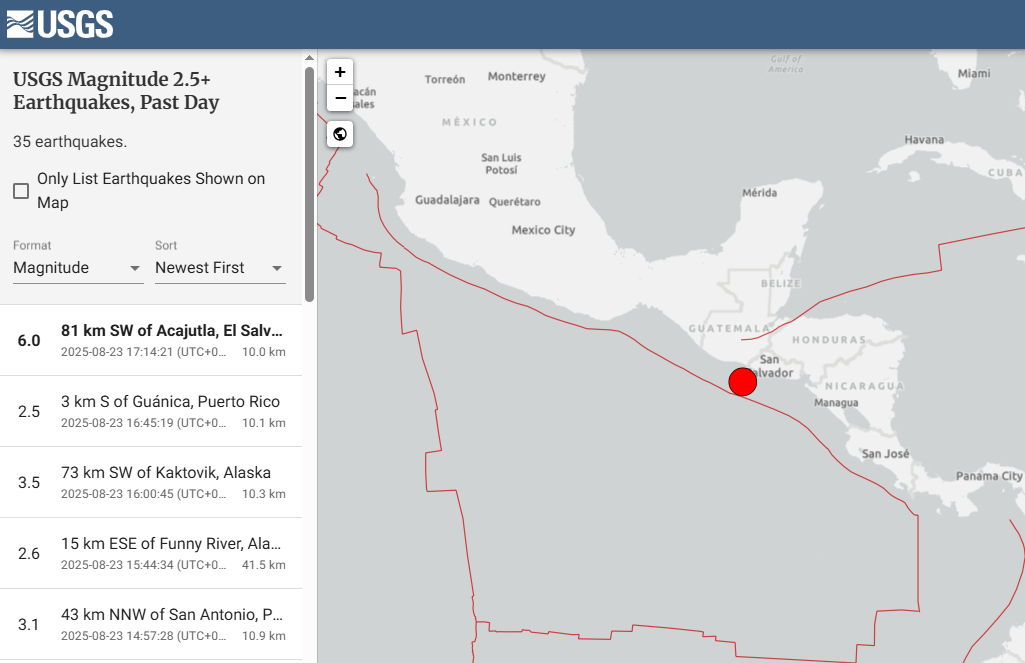Click the Guadalajara map label
1025x663 pixels.
447,200
